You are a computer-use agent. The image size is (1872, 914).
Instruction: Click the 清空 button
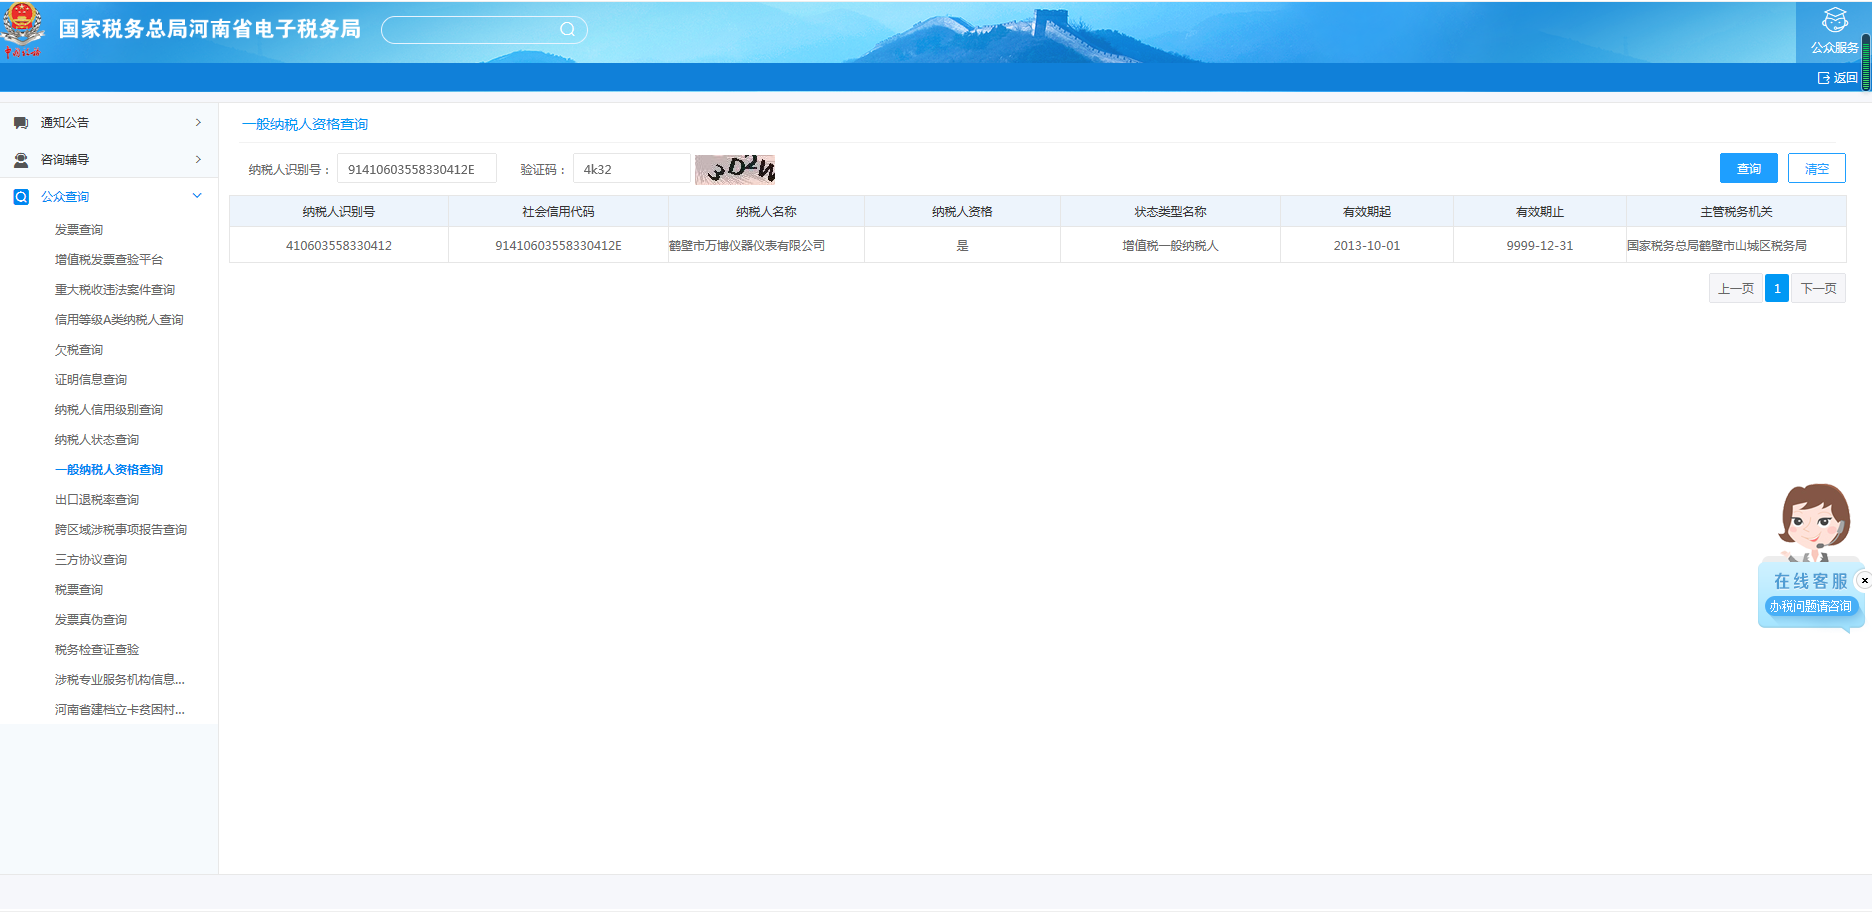pyautogui.click(x=1817, y=168)
